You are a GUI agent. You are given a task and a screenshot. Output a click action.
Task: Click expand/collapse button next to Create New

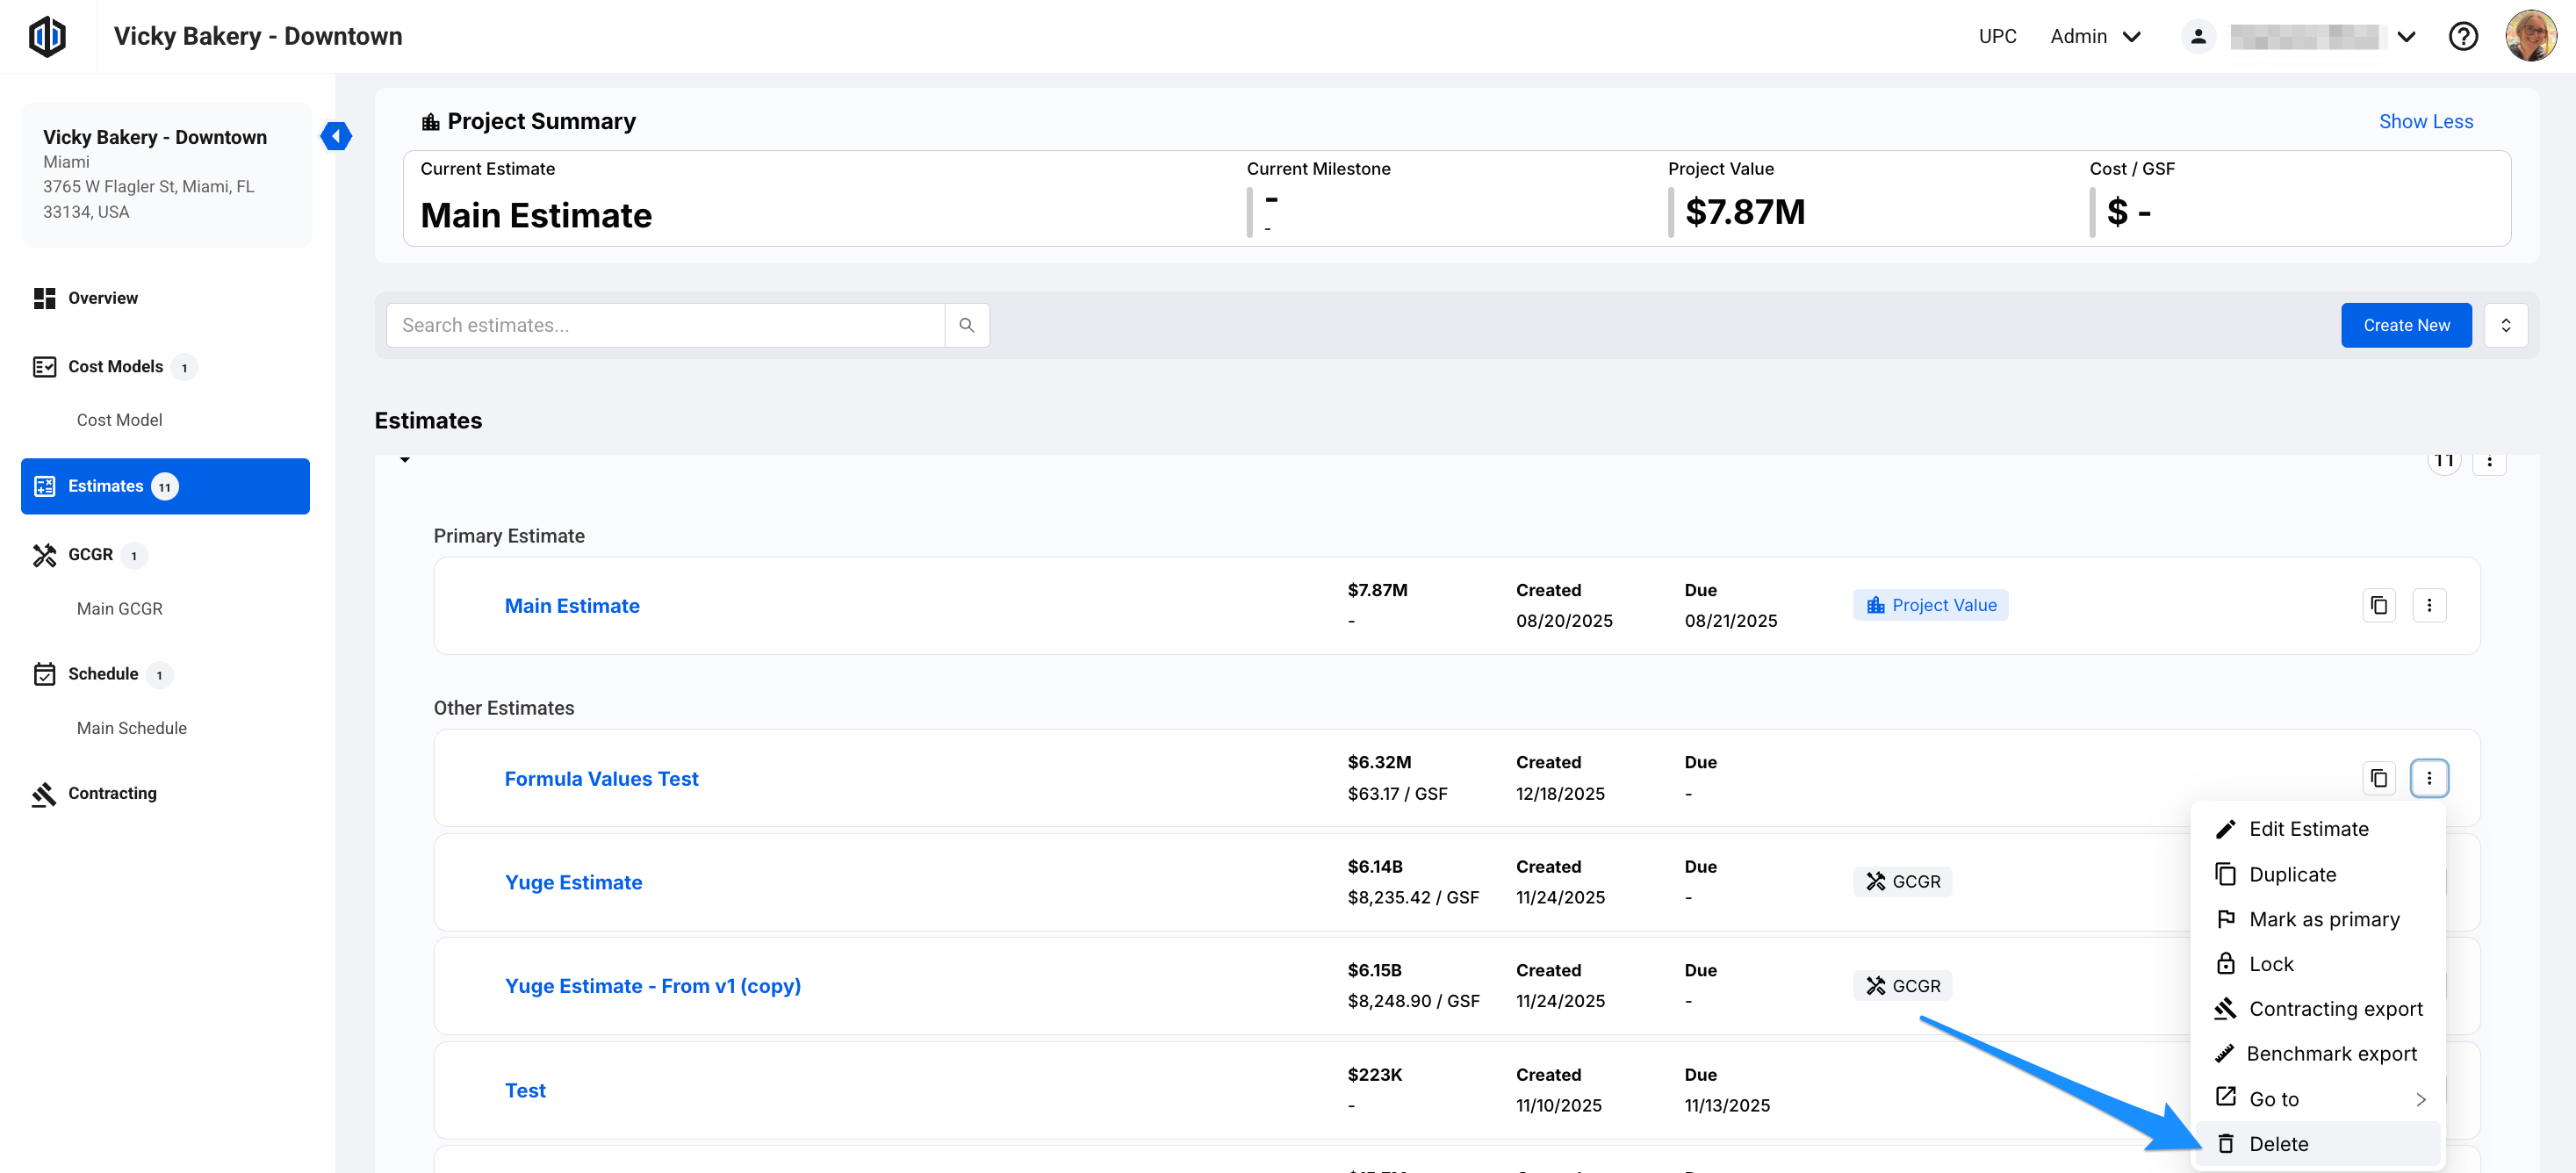tap(2505, 325)
